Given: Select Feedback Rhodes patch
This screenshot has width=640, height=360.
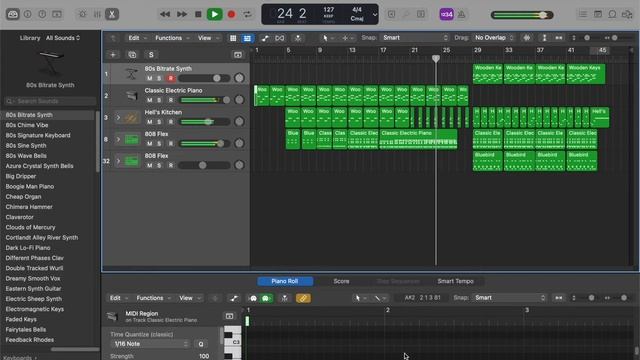Looking at the screenshot, I should coord(30,340).
